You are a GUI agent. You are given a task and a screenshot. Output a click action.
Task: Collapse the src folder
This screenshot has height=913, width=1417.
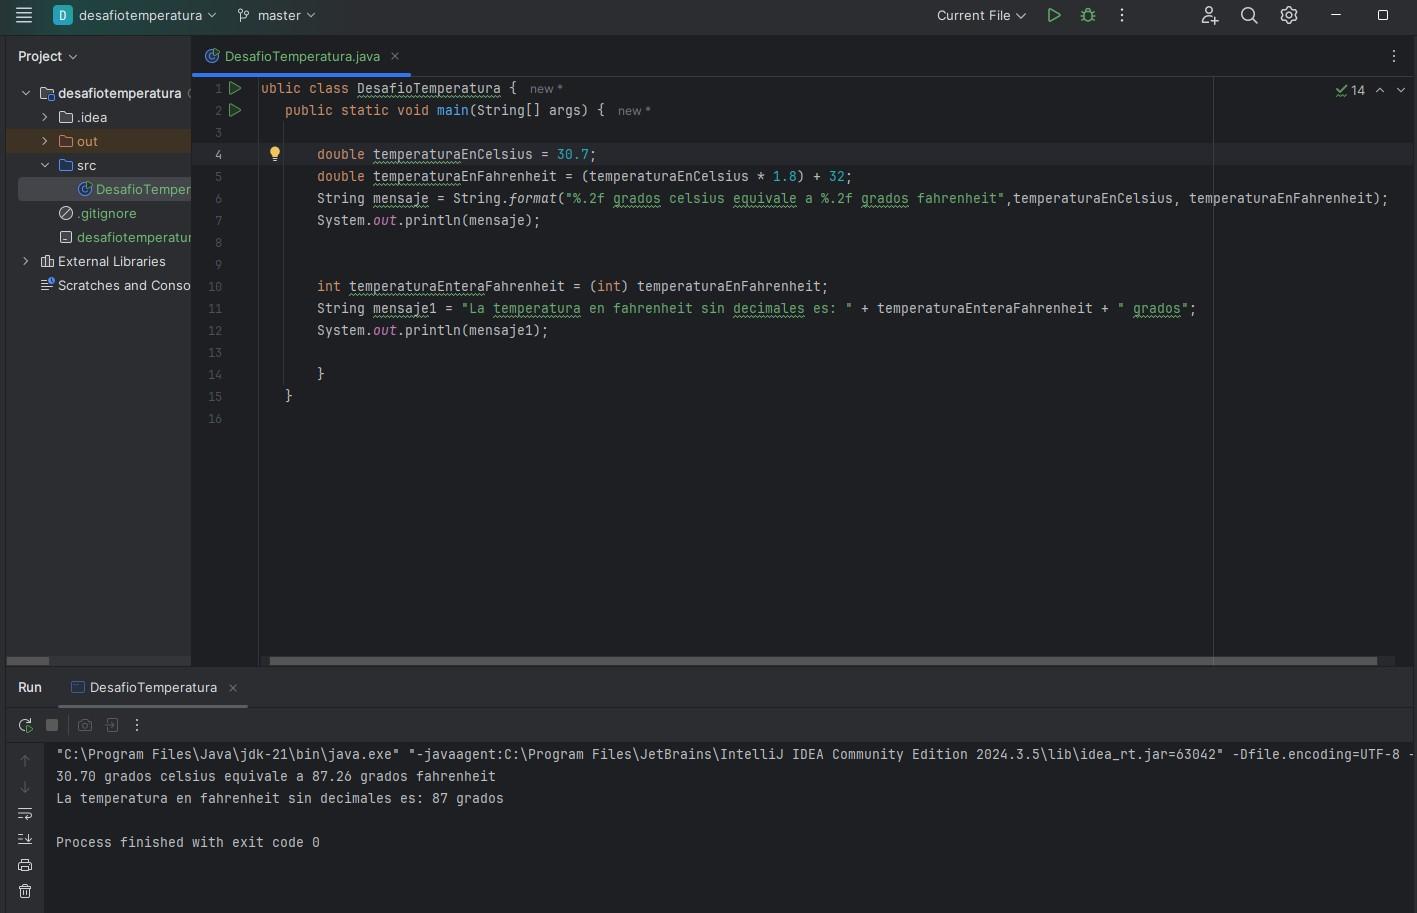pyautogui.click(x=44, y=165)
